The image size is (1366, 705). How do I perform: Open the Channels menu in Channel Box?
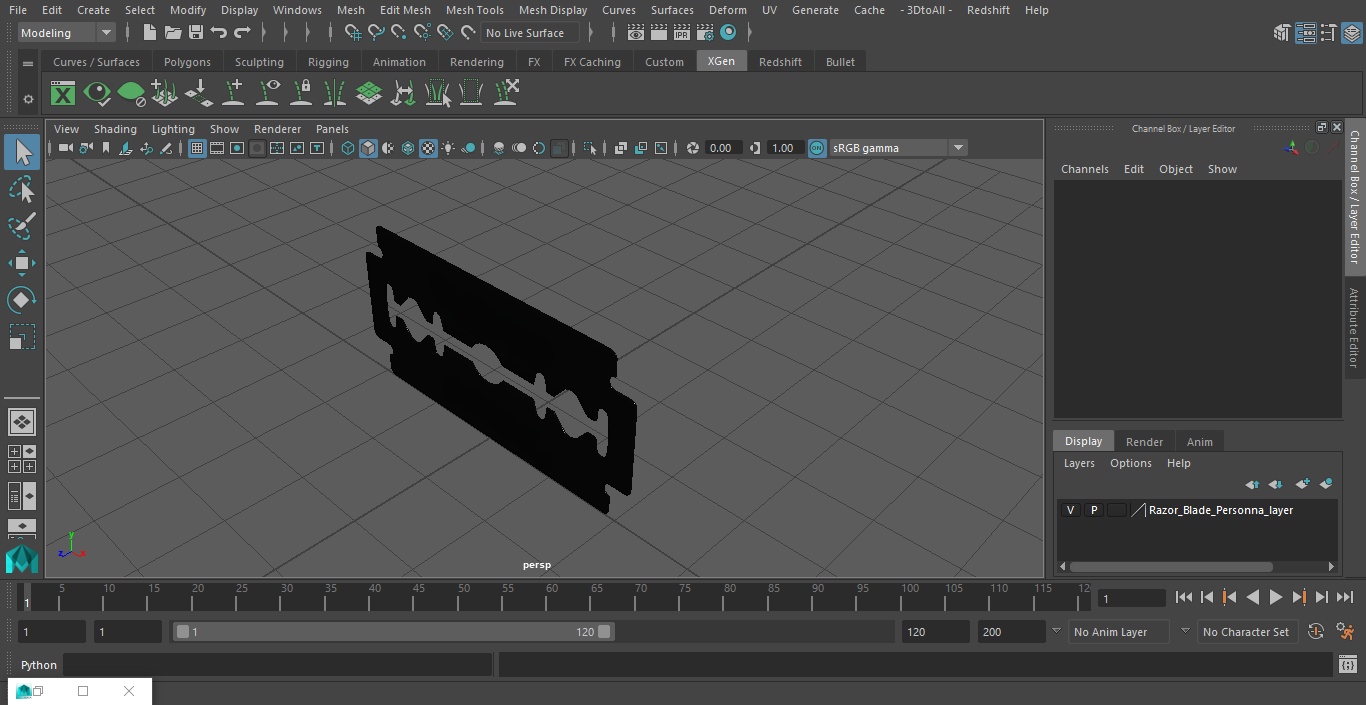pos(1084,169)
